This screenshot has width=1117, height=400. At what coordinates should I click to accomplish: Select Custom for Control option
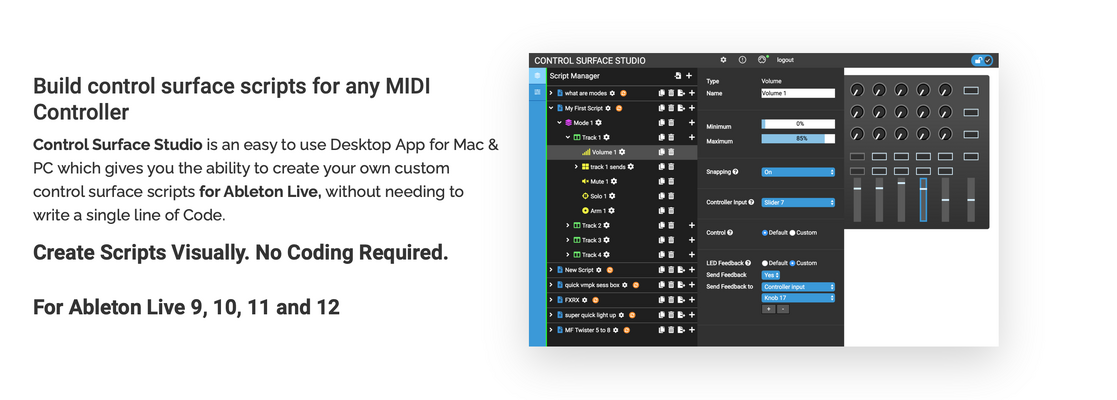coord(792,233)
